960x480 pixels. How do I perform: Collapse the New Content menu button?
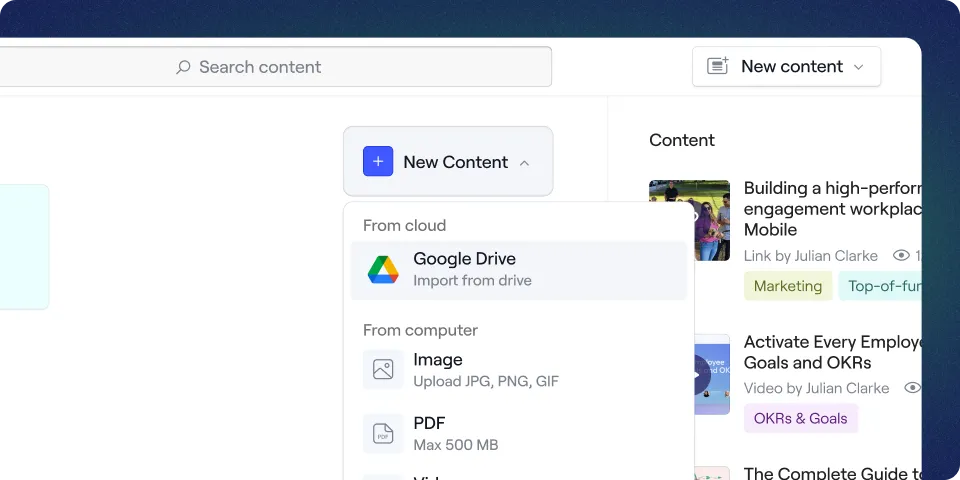click(448, 162)
